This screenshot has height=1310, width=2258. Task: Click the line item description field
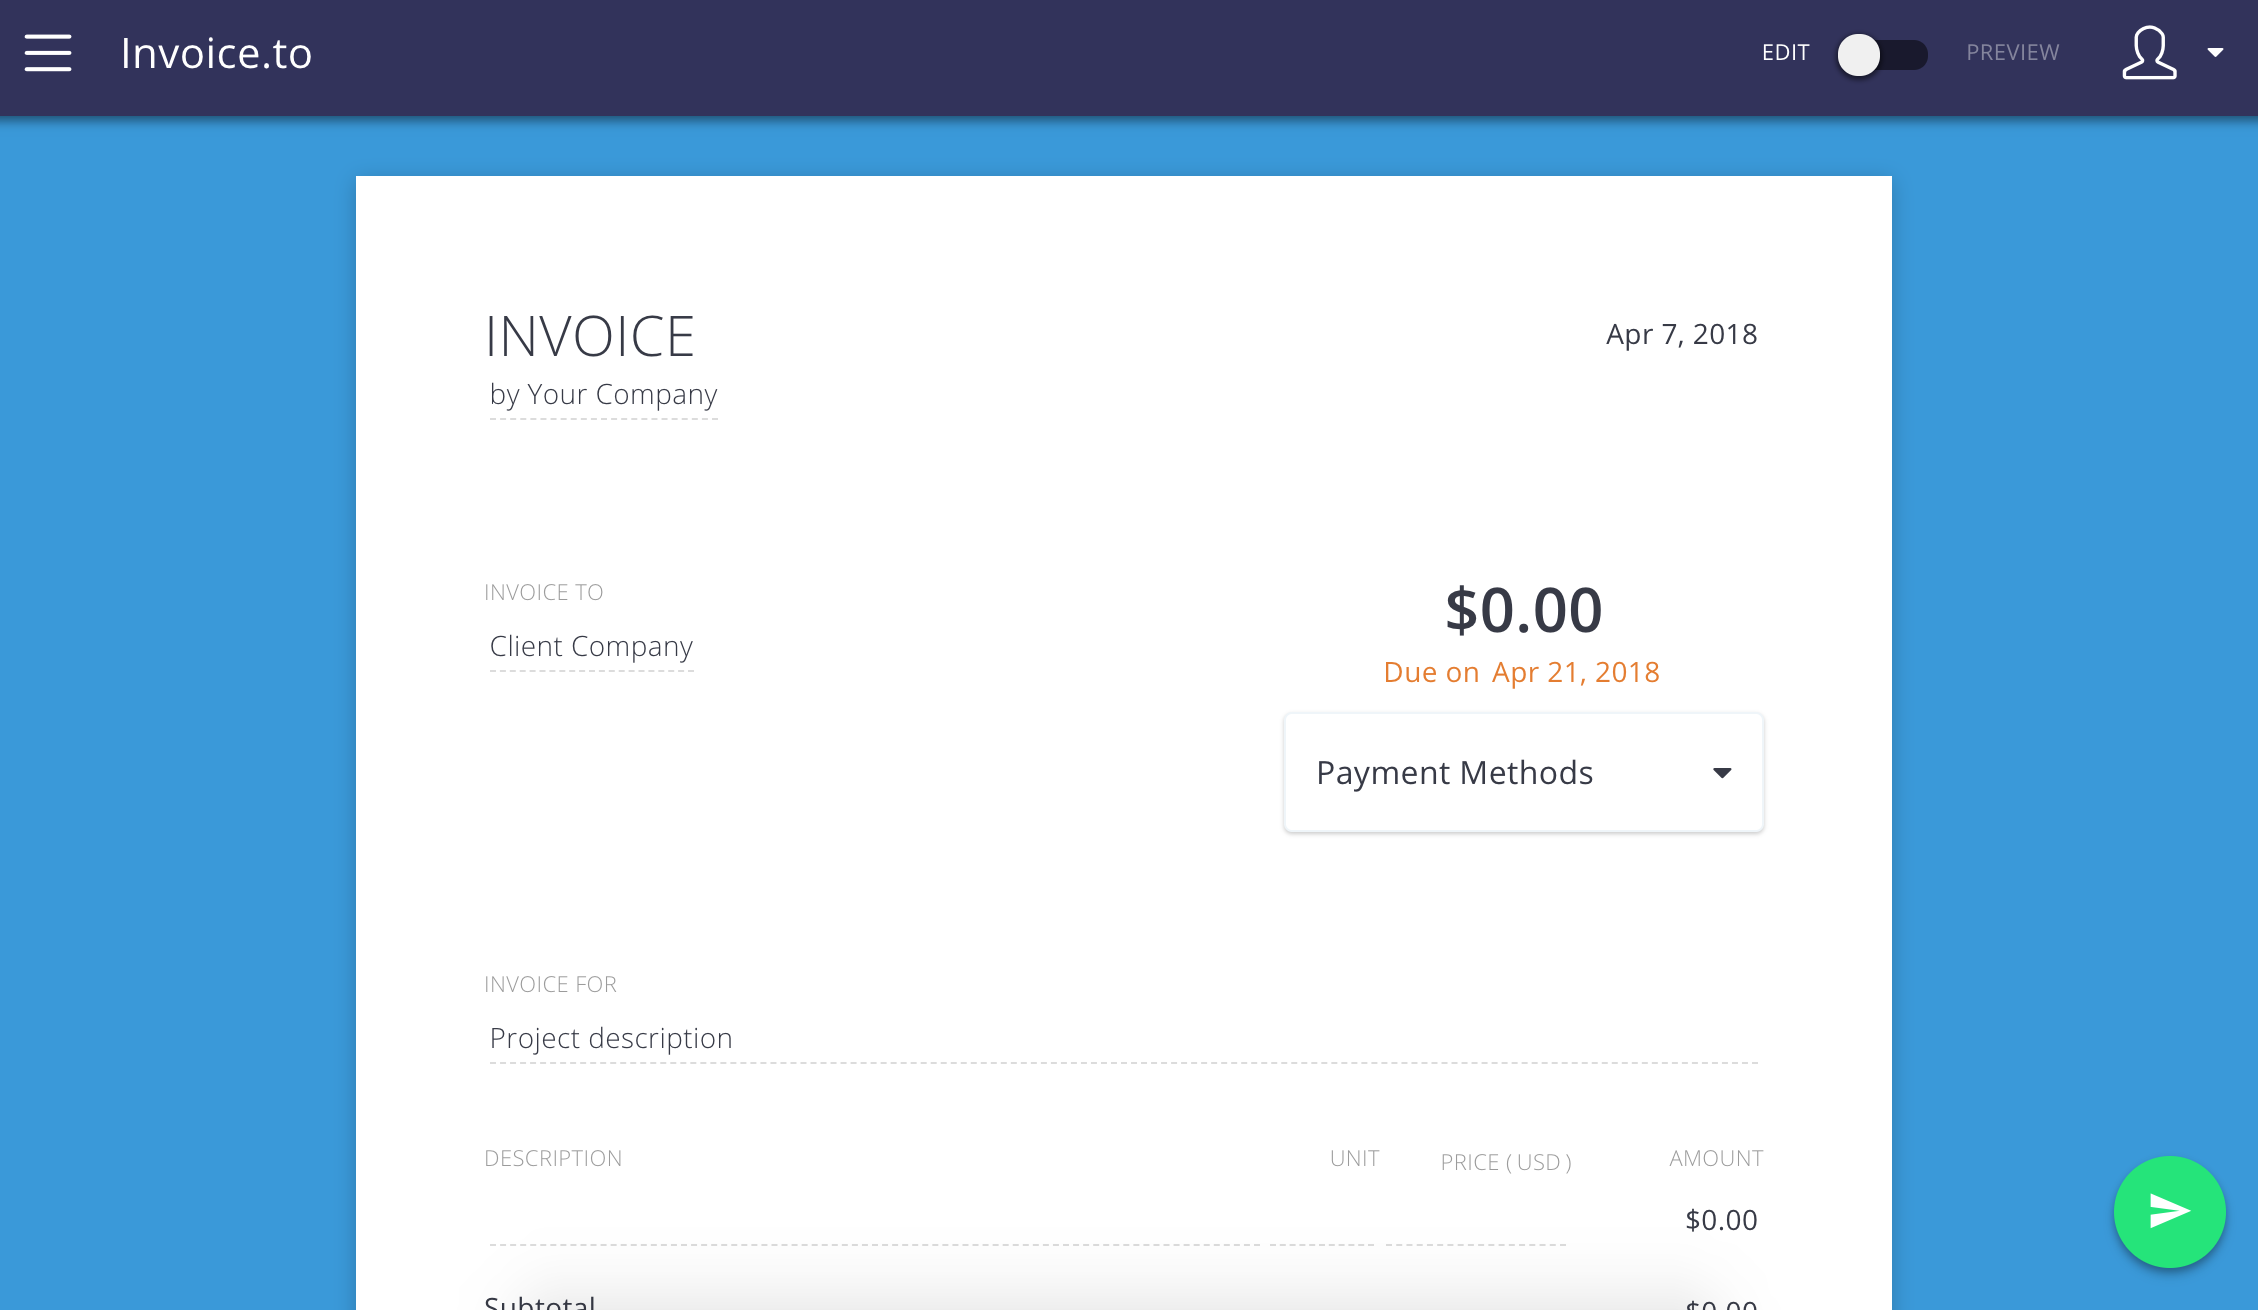click(873, 1222)
